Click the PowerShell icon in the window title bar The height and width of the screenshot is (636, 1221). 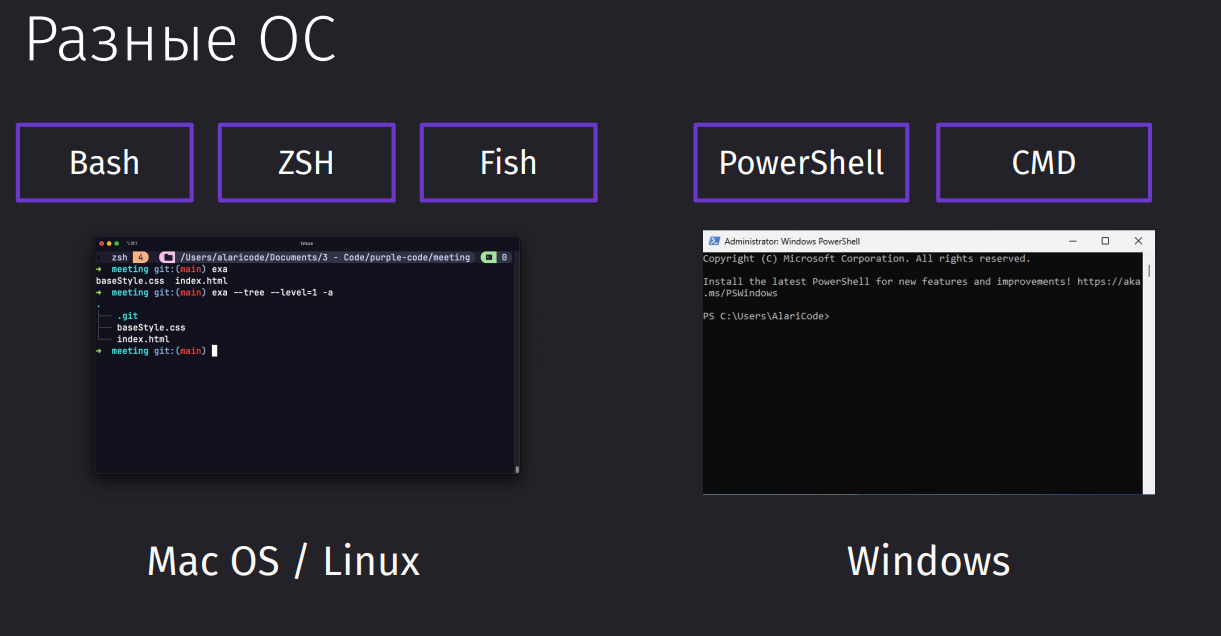[x=714, y=241]
